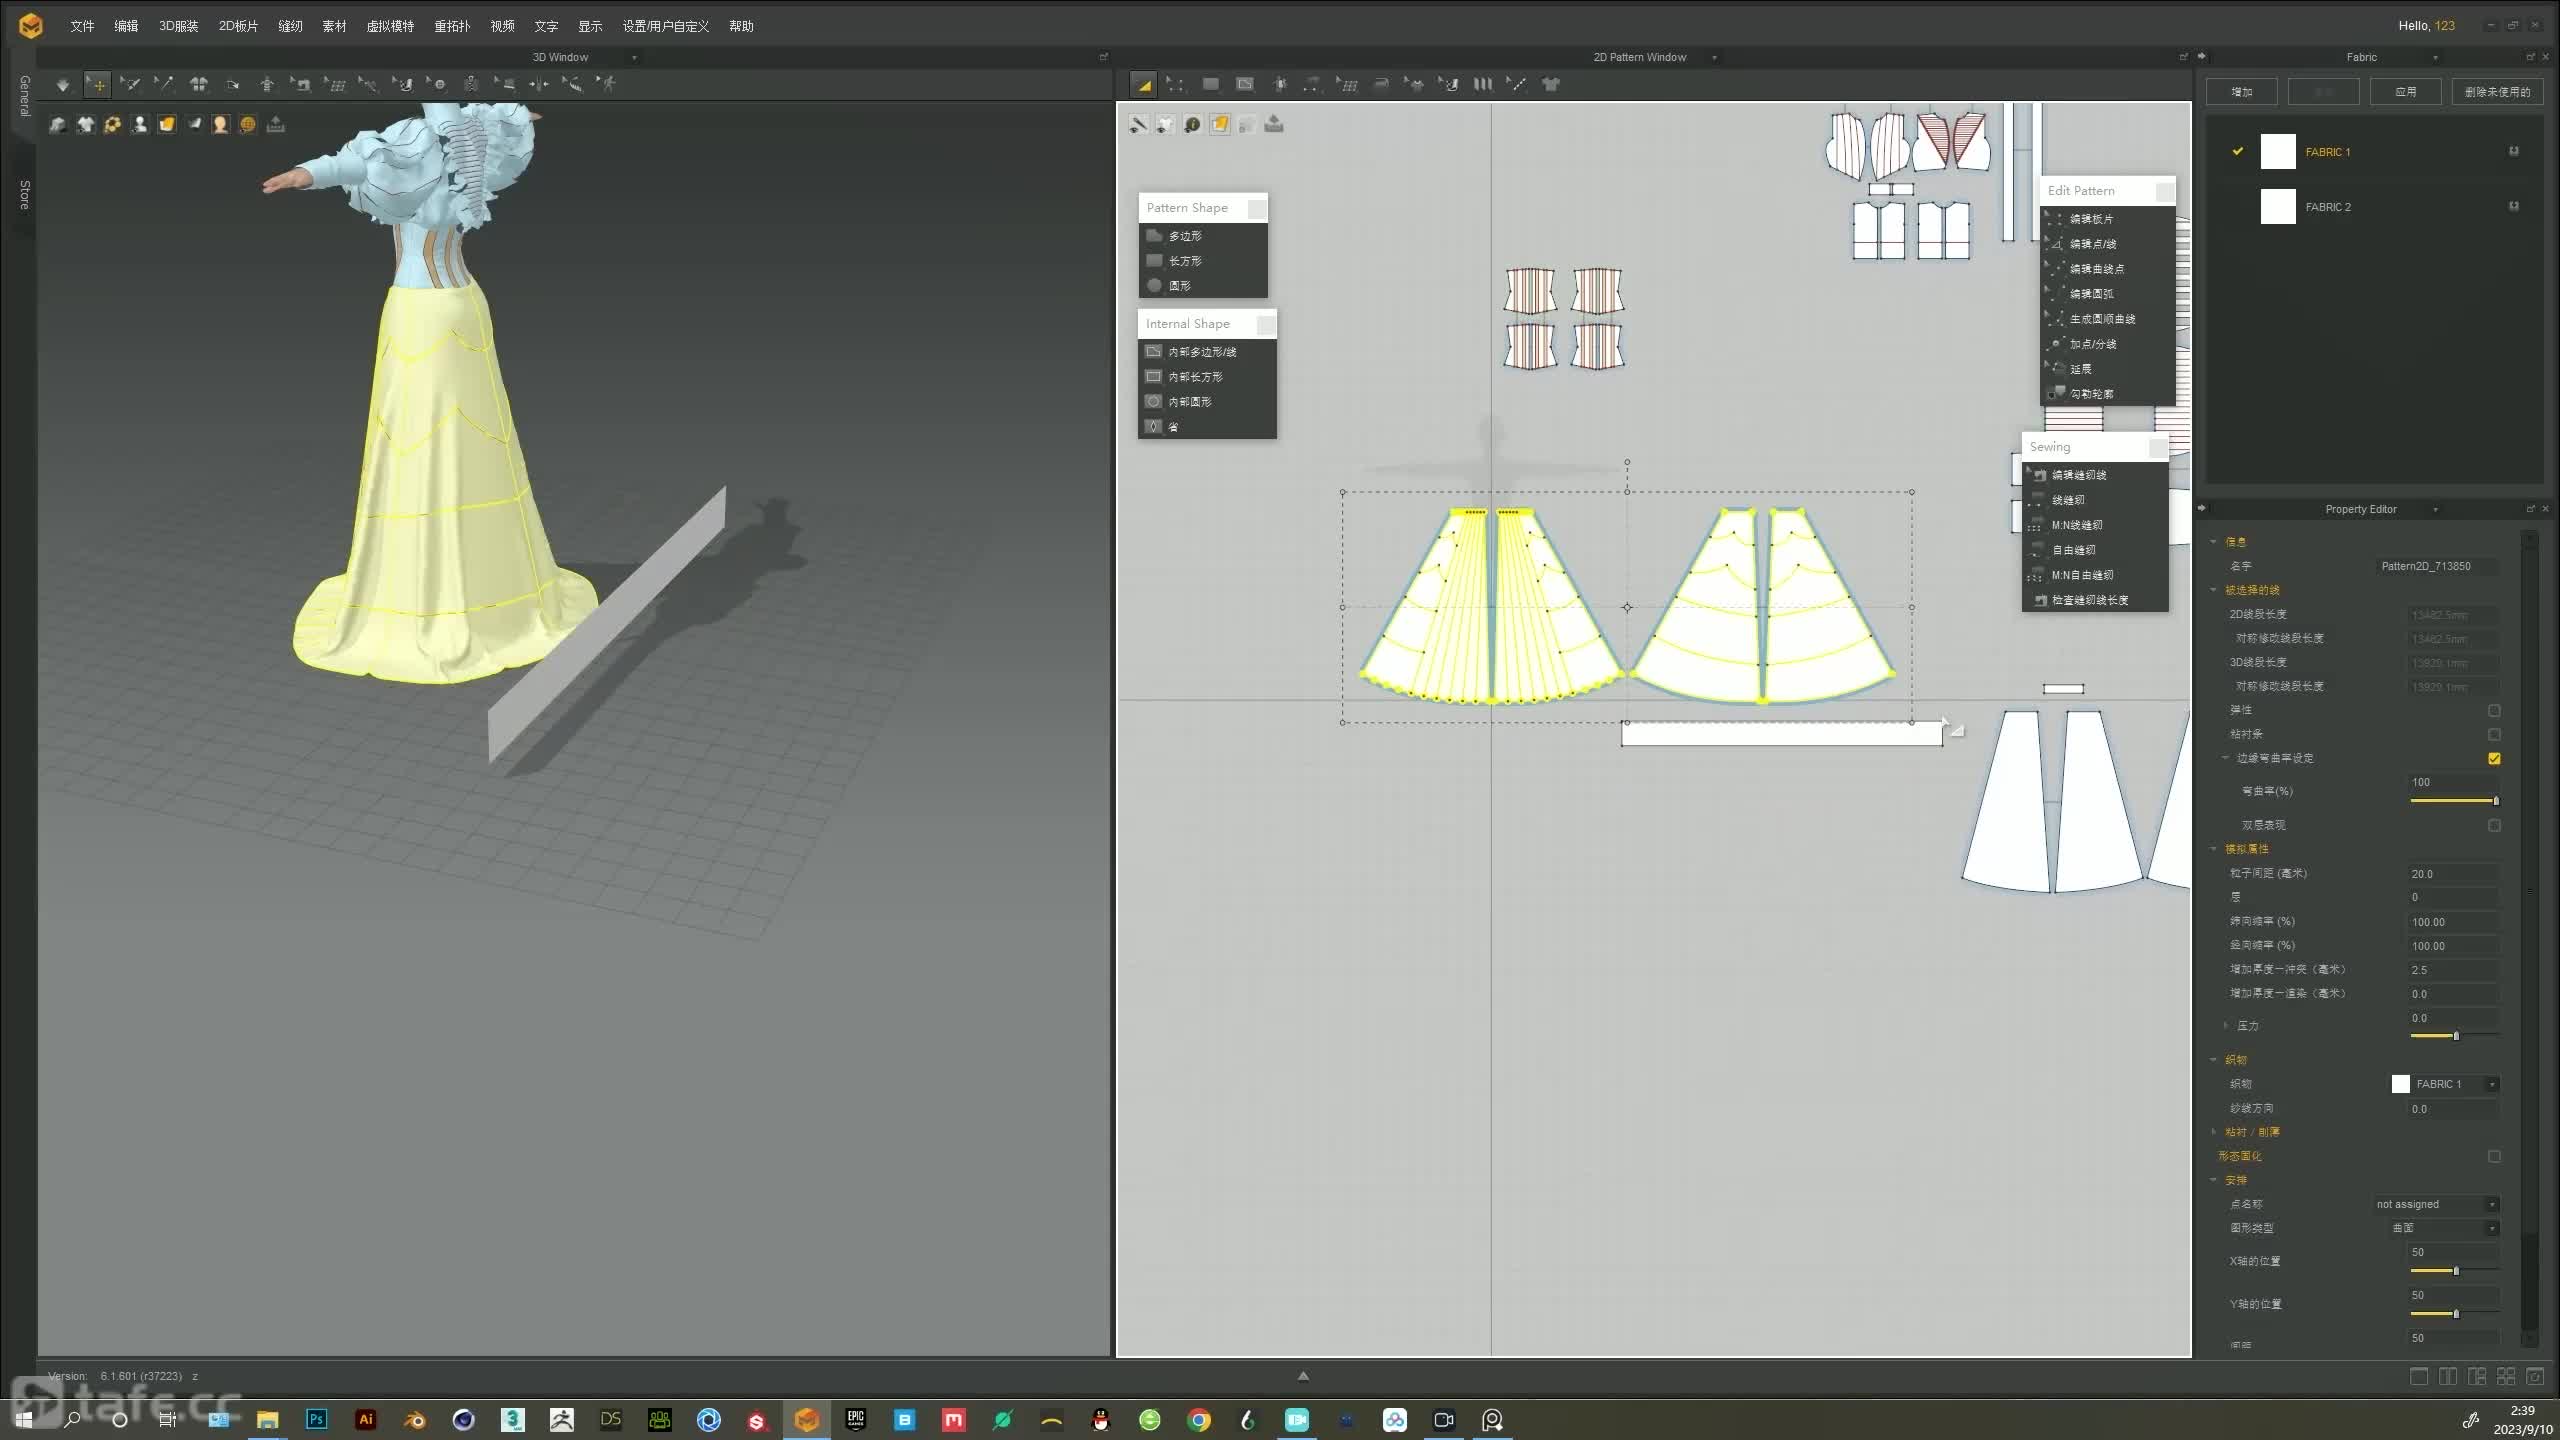Toggle the 粘衬条 checkbox
The width and height of the screenshot is (2560, 1440).
[2494, 734]
